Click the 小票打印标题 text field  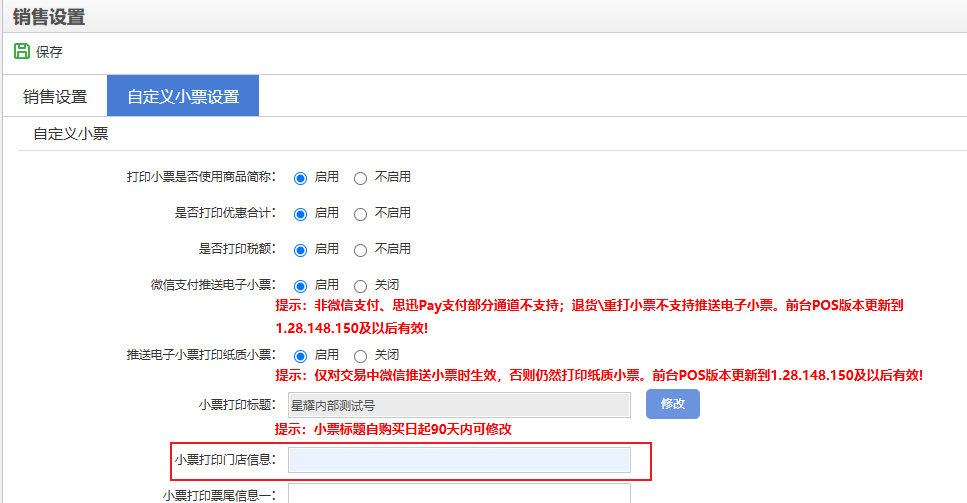tap(459, 405)
